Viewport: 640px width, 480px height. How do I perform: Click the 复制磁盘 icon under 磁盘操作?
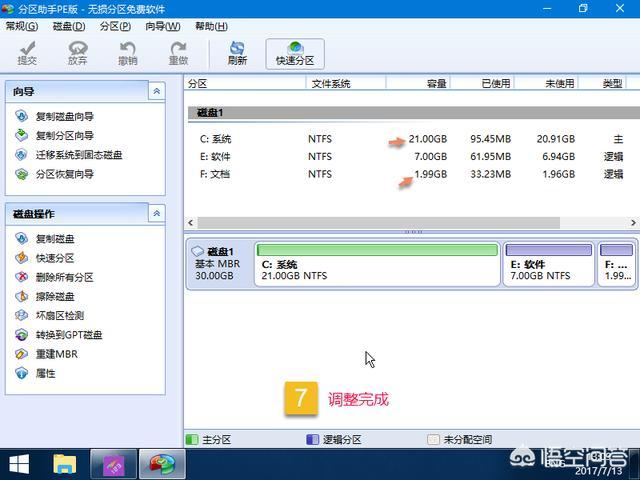[21, 238]
